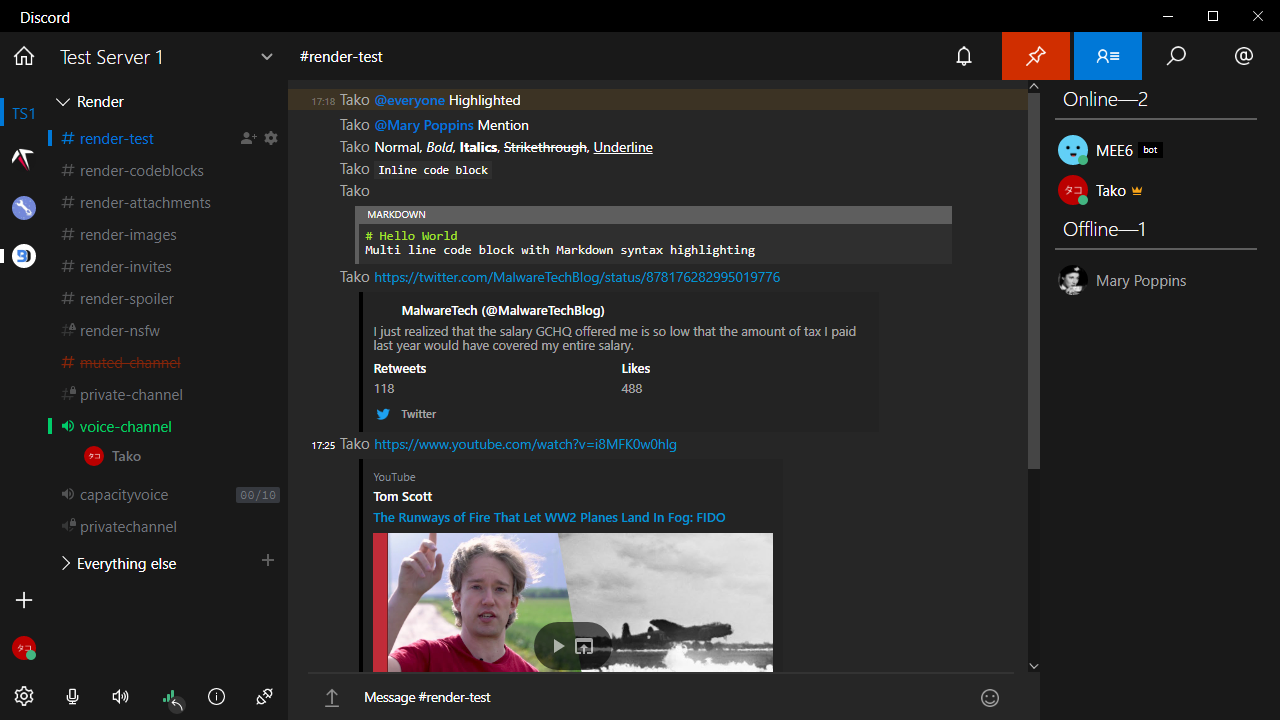Add channel to Everything else category

click(x=268, y=561)
